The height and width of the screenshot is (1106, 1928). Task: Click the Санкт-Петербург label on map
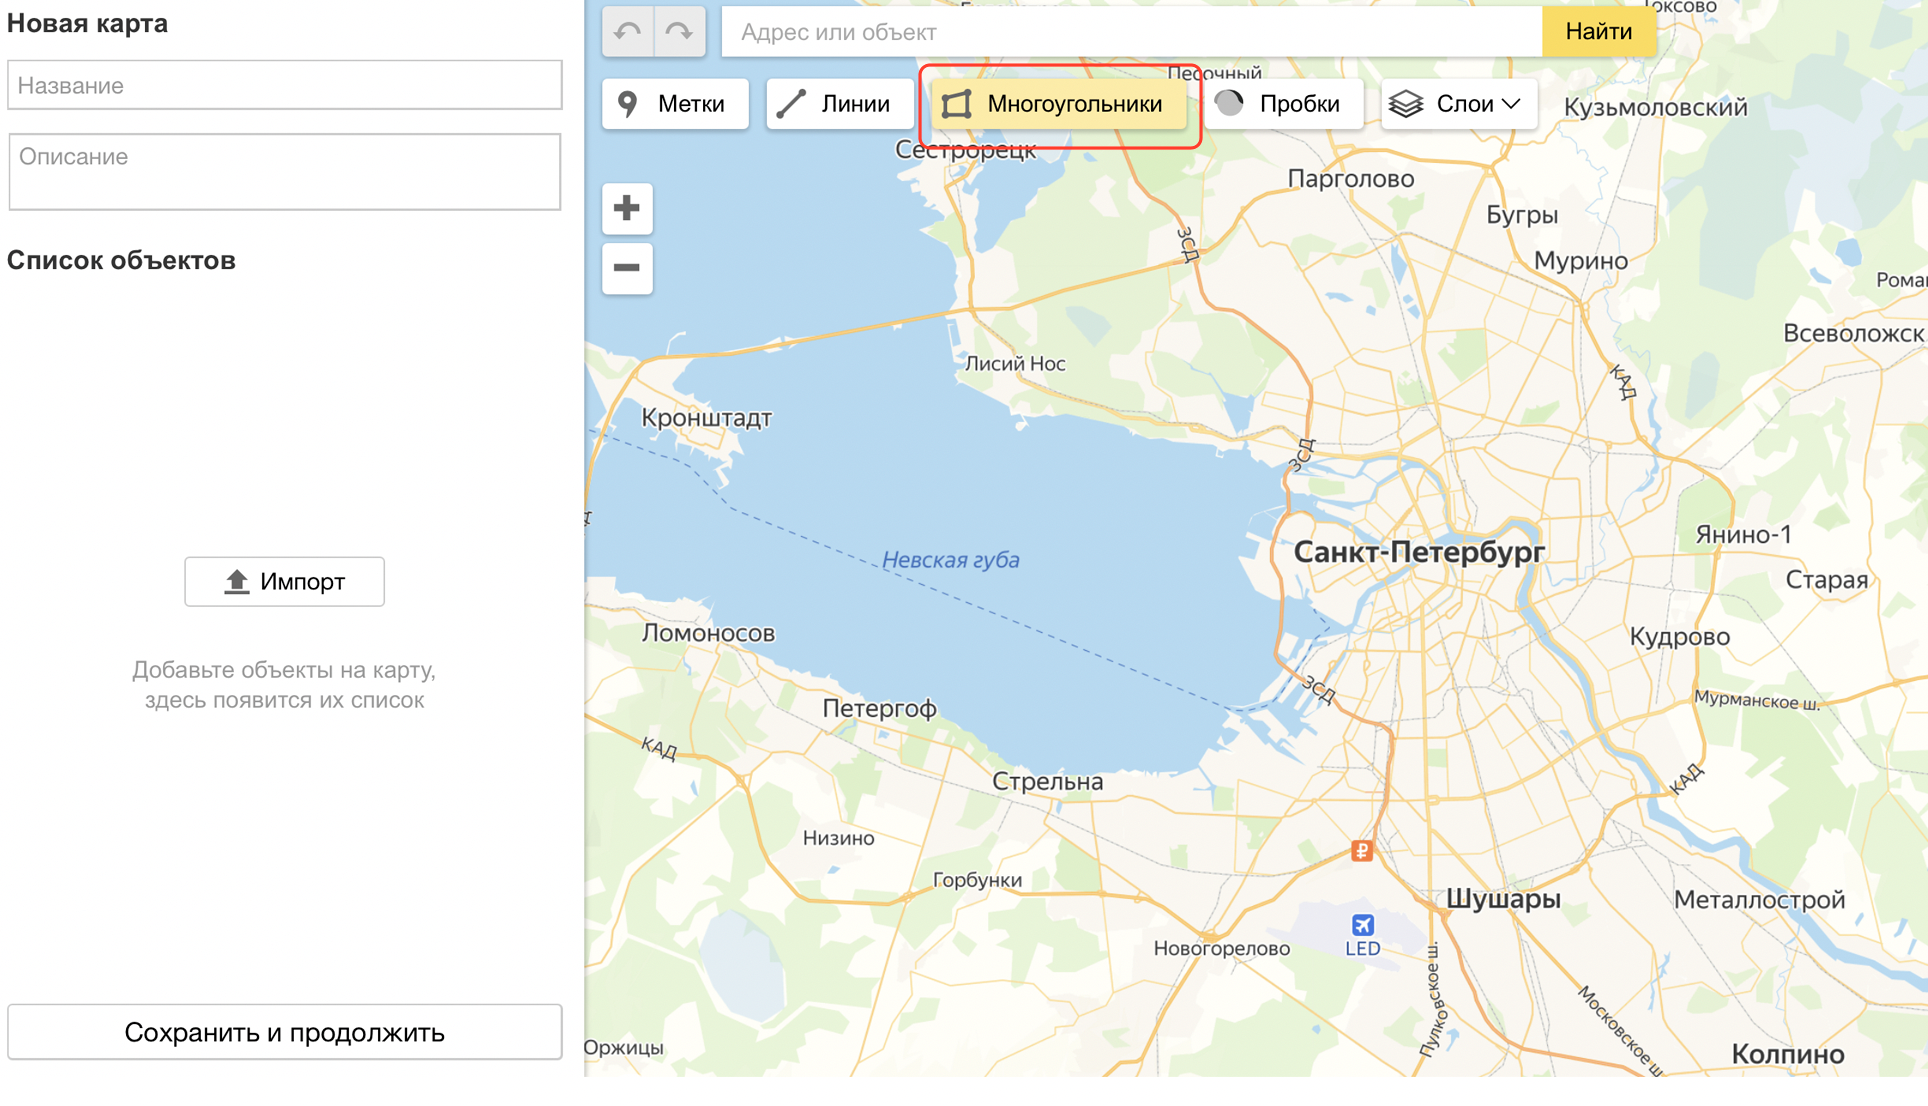[1418, 552]
